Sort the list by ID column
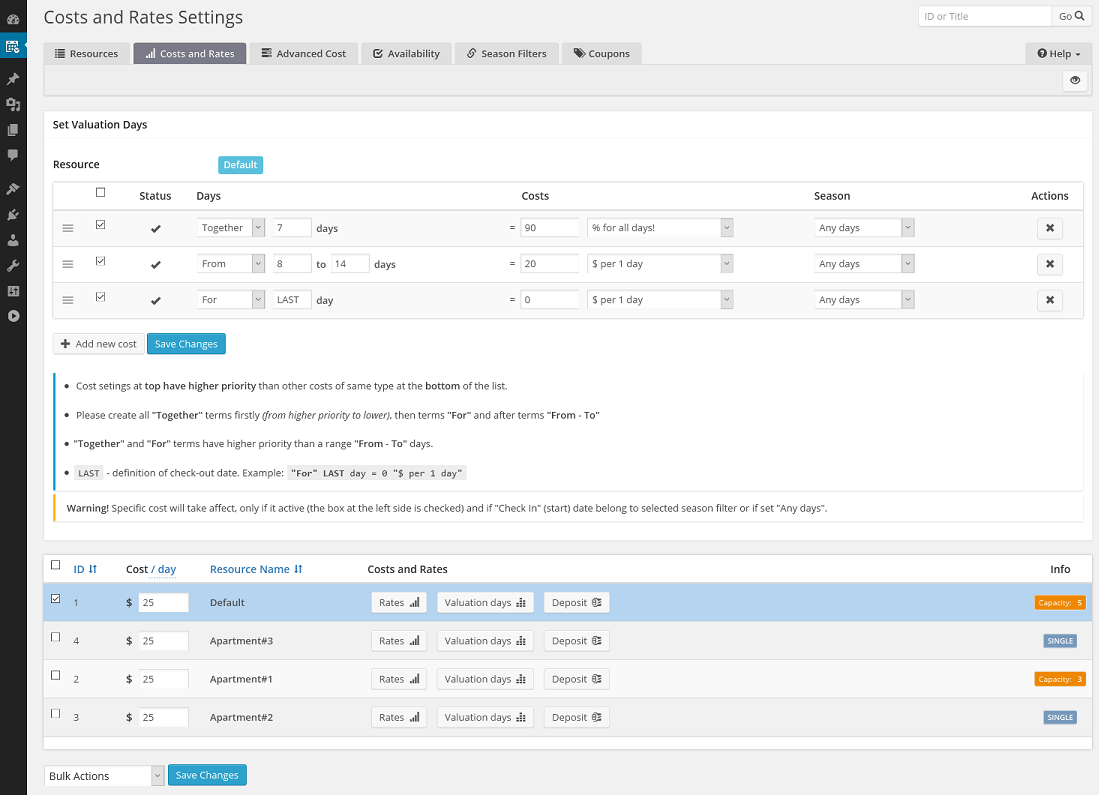The height and width of the screenshot is (795, 1099). (x=85, y=569)
